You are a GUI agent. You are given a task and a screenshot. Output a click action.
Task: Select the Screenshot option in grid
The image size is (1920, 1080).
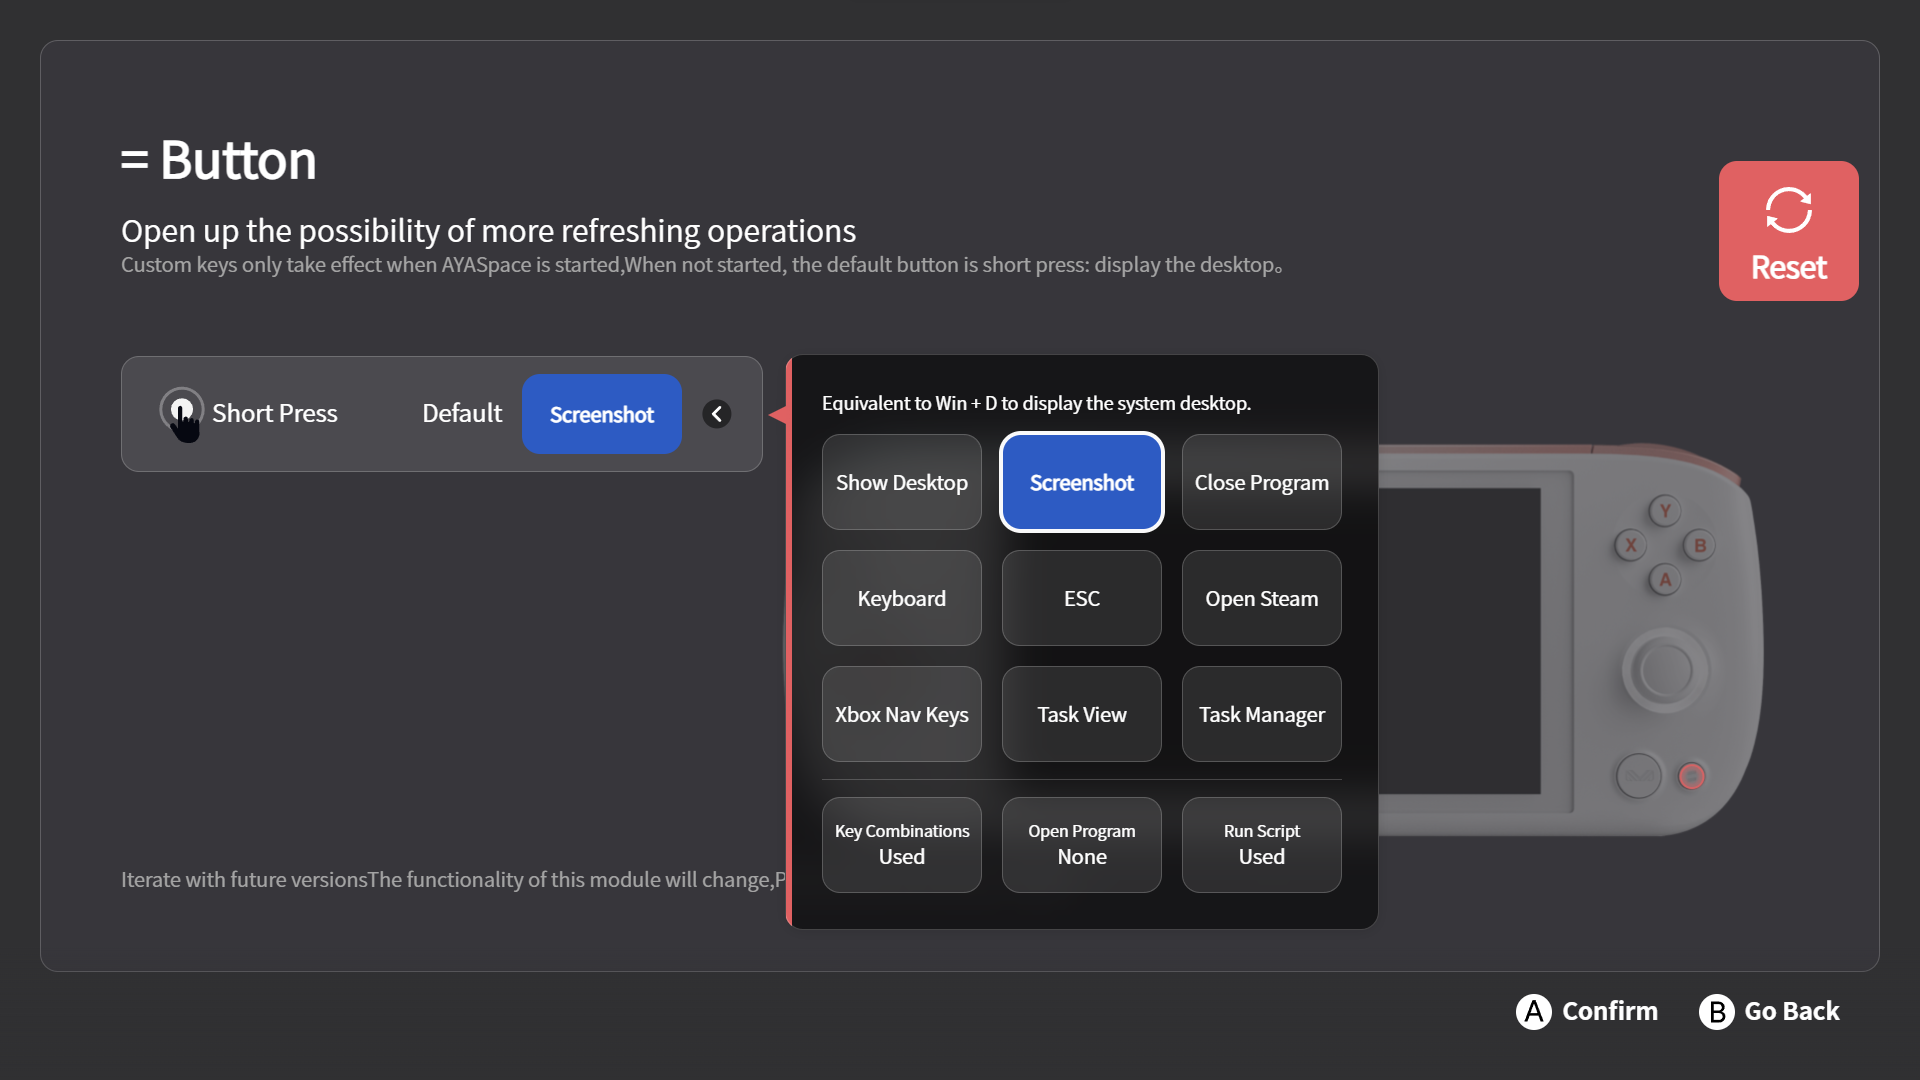coord(1081,482)
